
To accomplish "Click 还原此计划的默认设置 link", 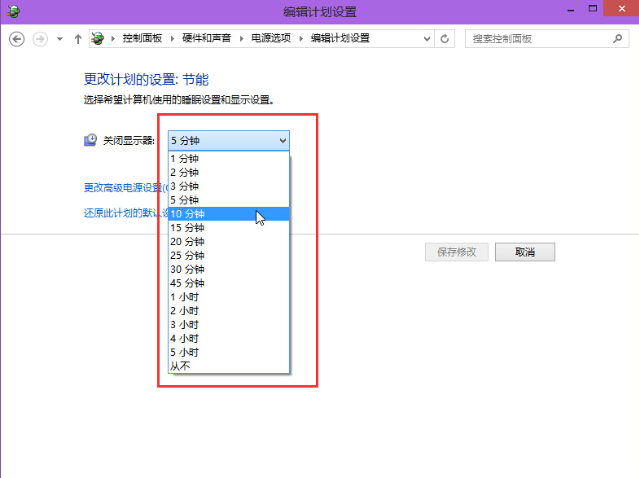I will click(122, 213).
